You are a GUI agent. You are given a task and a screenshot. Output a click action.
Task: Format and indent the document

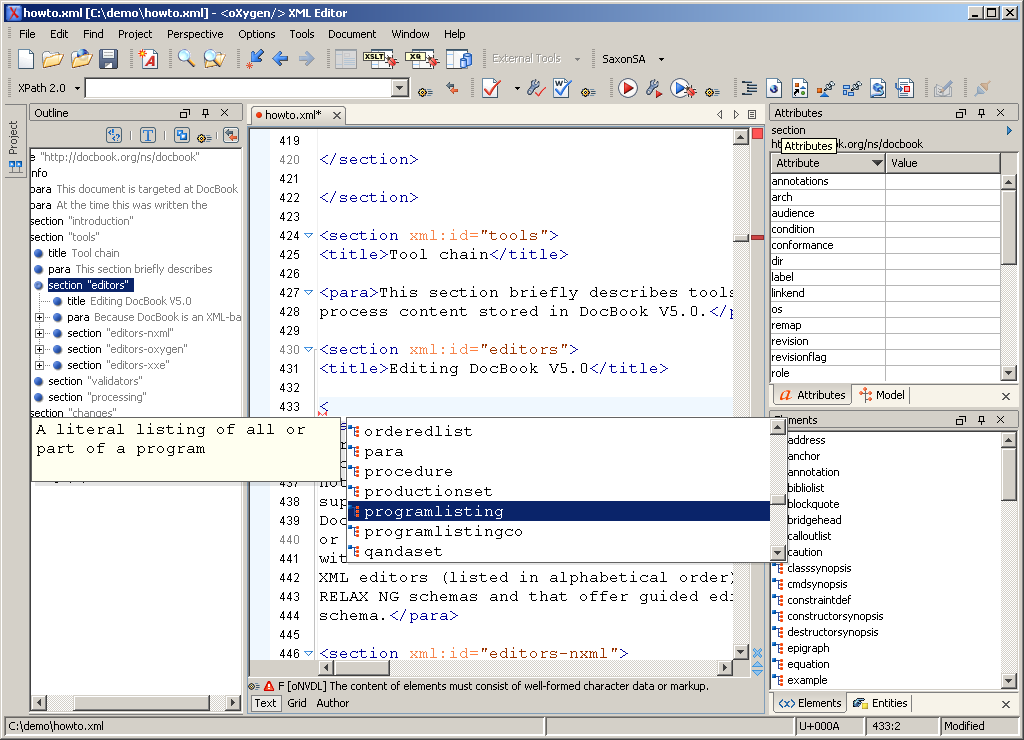coord(749,88)
